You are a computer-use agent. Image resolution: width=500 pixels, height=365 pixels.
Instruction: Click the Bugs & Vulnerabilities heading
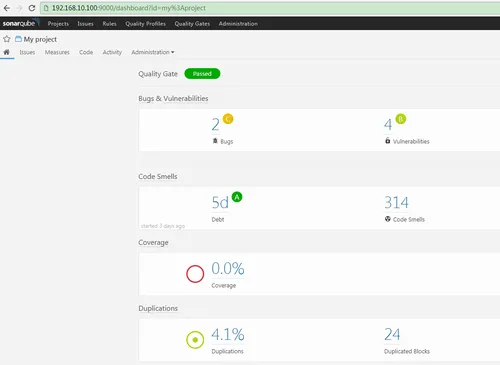173,99
